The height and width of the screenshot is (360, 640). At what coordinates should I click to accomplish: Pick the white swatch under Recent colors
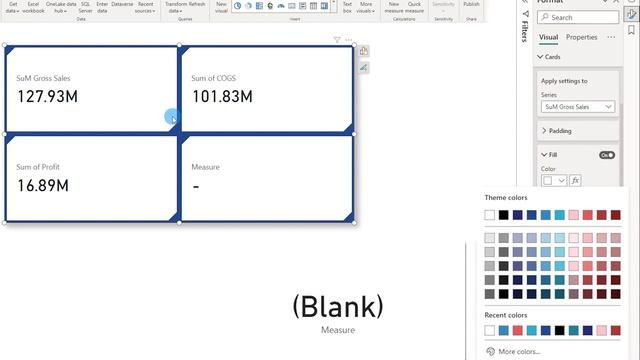489,330
